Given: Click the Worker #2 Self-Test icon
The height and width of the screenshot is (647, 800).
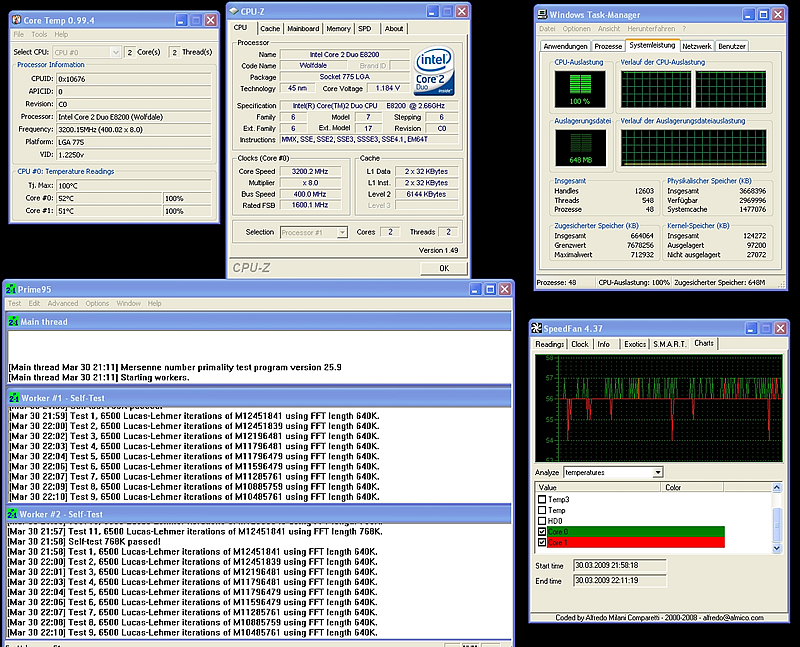Looking at the screenshot, I should [x=12, y=514].
